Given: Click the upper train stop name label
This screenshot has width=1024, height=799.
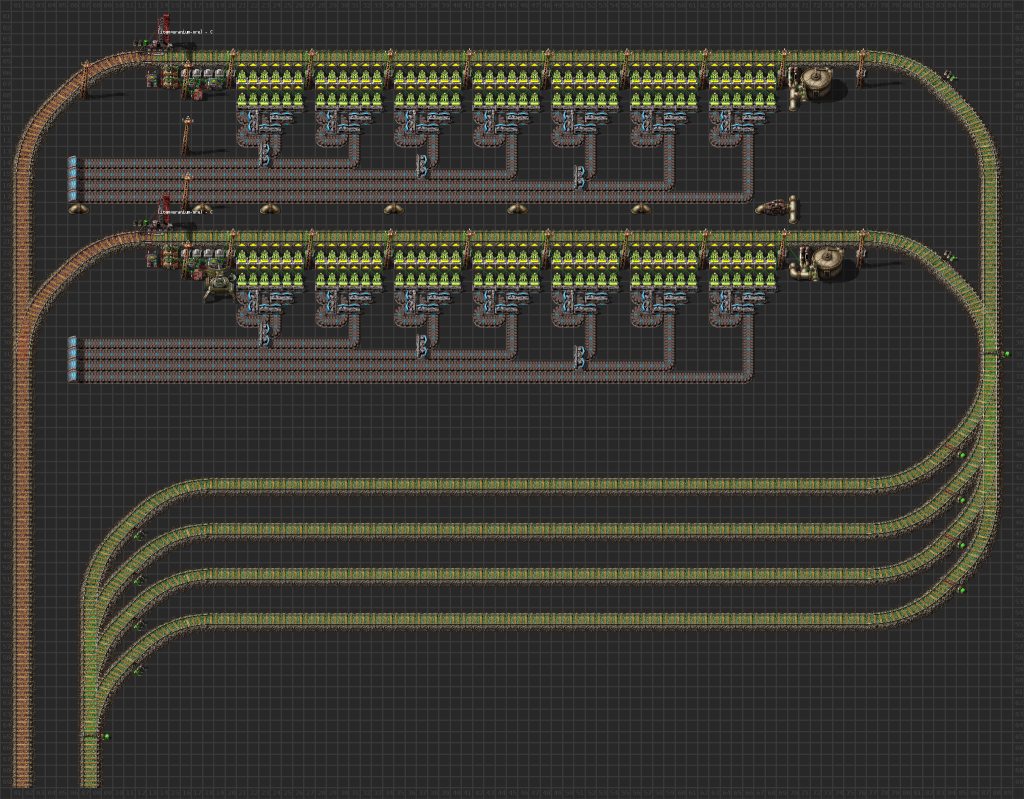Looking at the screenshot, I should click(x=185, y=31).
